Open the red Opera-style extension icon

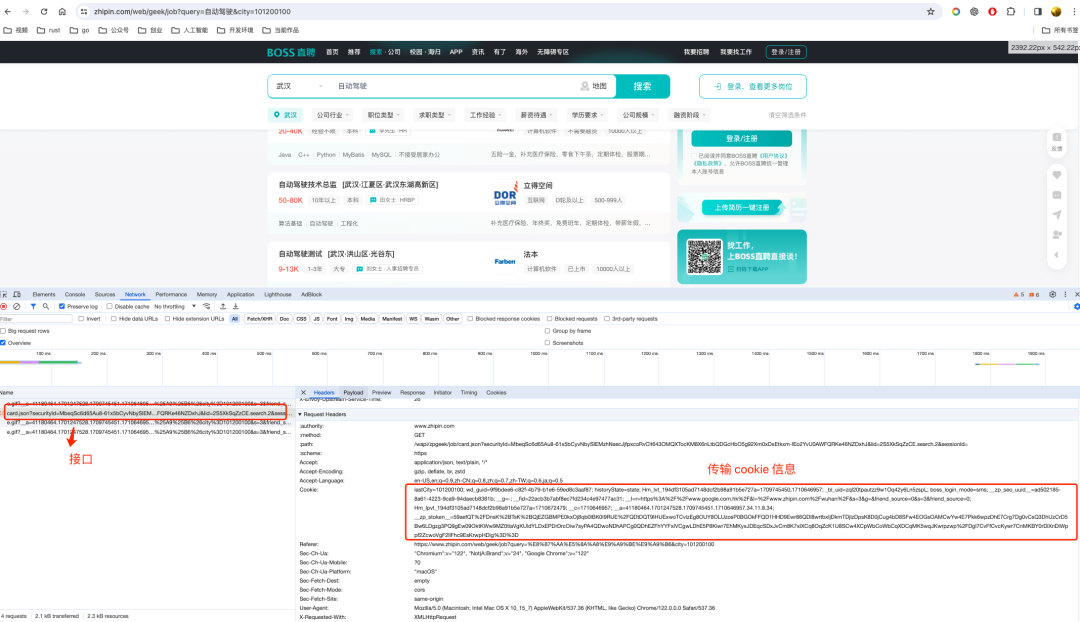point(992,12)
